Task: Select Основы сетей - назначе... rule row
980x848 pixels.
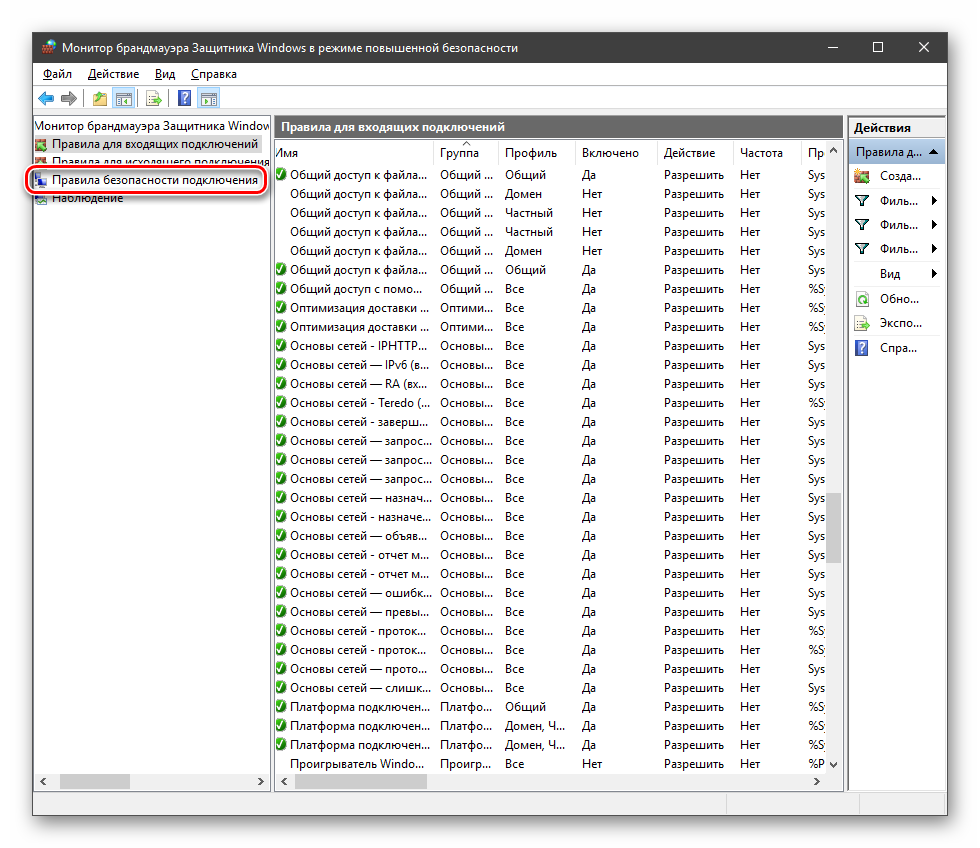Action: click(x=551, y=517)
